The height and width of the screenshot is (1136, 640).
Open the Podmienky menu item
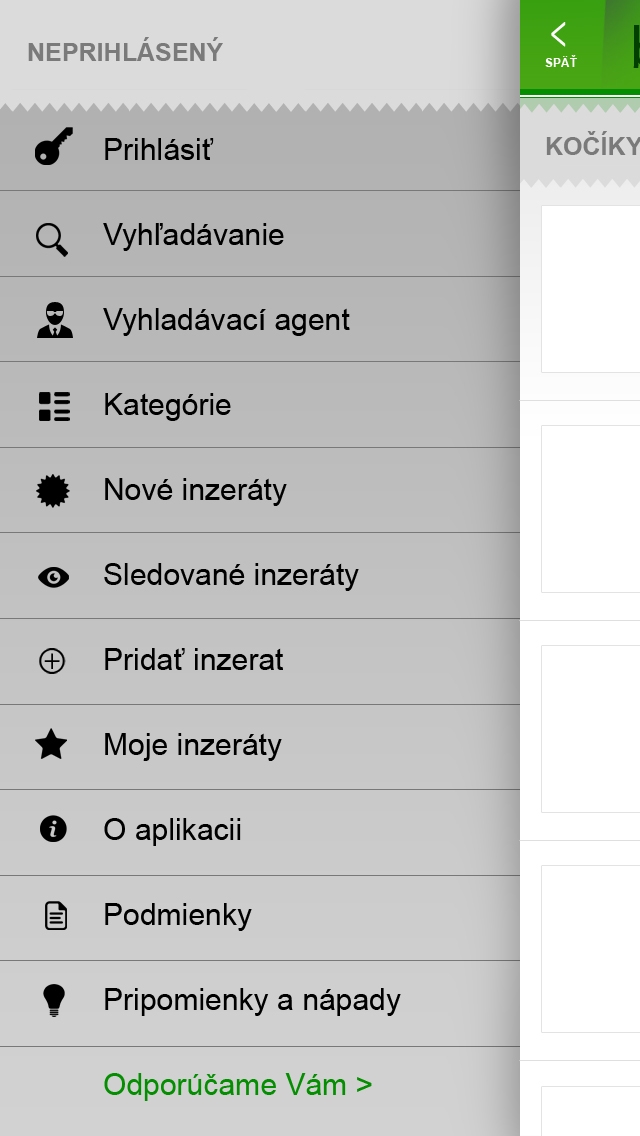click(x=259, y=918)
